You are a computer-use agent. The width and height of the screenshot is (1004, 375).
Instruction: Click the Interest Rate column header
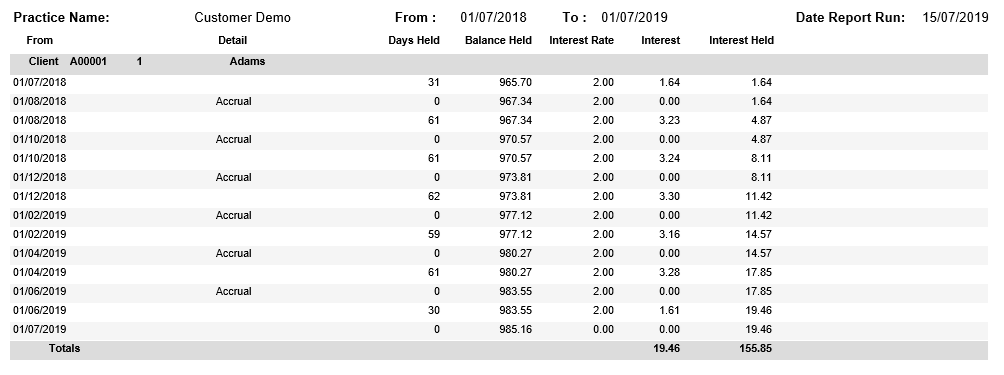(581, 40)
